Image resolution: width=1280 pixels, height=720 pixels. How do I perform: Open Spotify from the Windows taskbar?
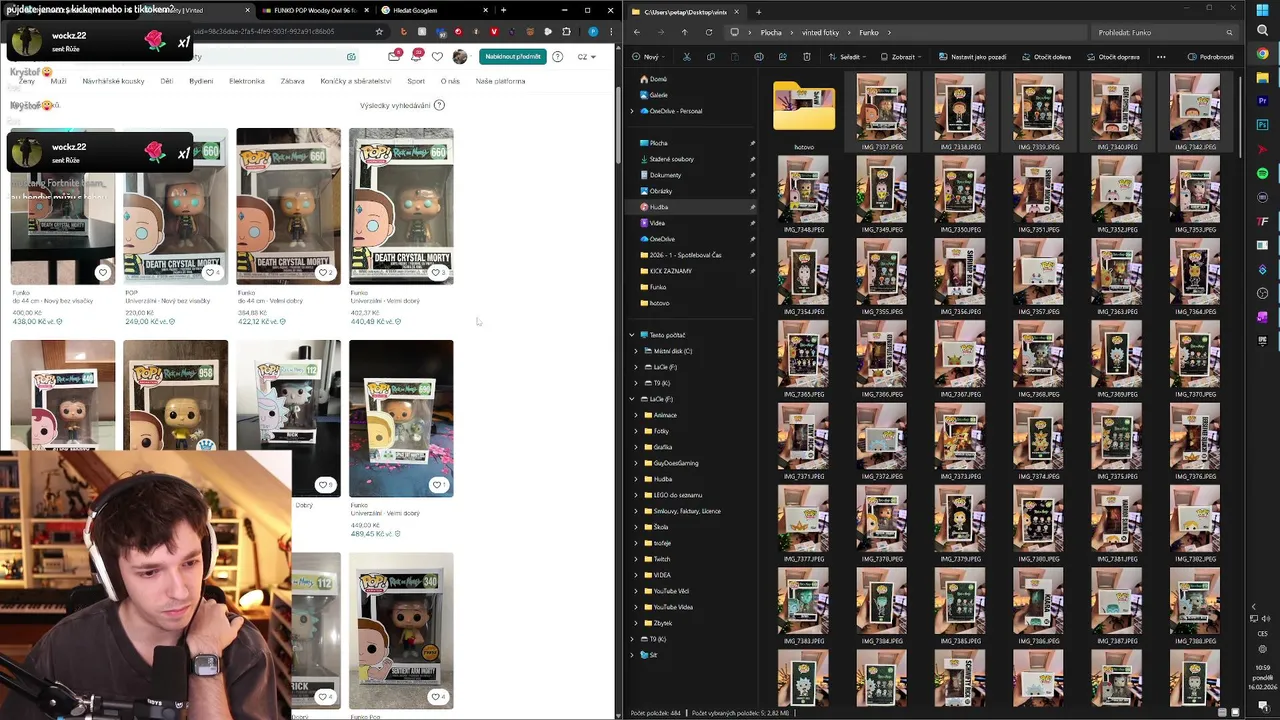click(x=1263, y=174)
